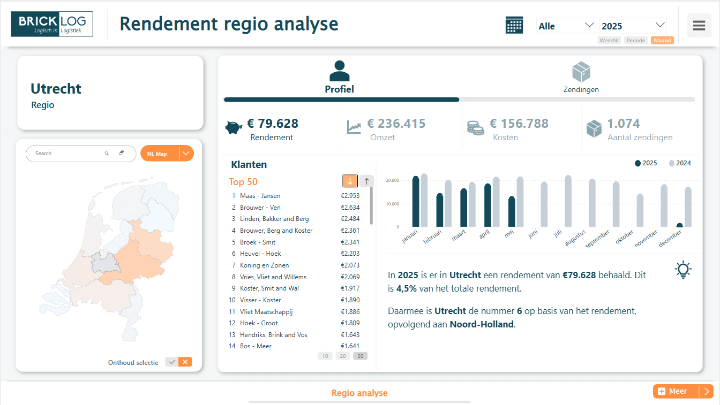Click the piggy bank Rendement icon
This screenshot has height=405, width=720.
235,127
